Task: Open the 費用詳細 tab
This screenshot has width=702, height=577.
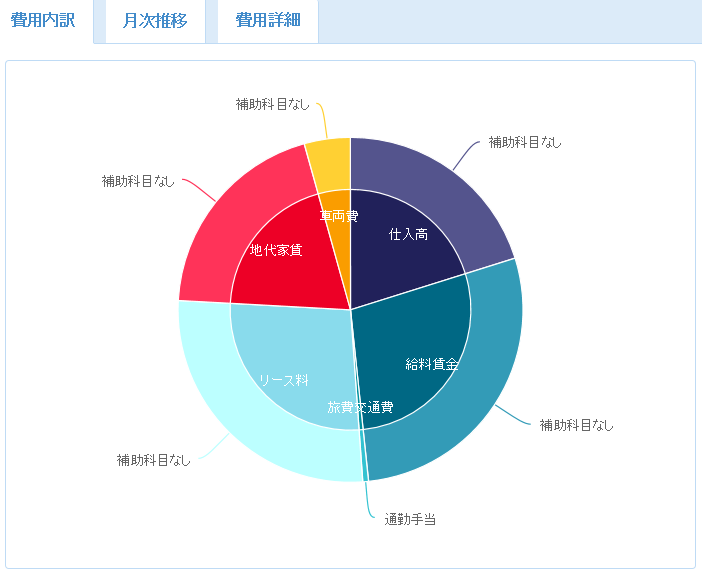Action: [x=268, y=21]
